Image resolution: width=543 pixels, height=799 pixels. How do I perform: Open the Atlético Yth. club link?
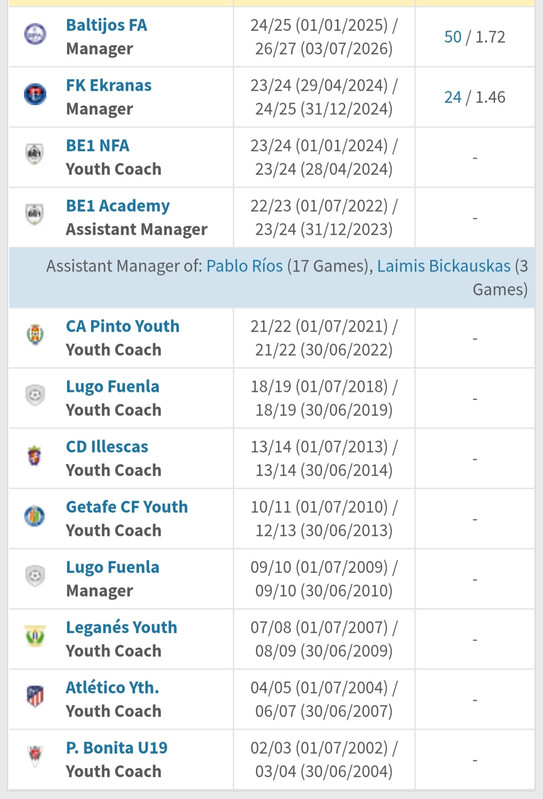[113, 687]
